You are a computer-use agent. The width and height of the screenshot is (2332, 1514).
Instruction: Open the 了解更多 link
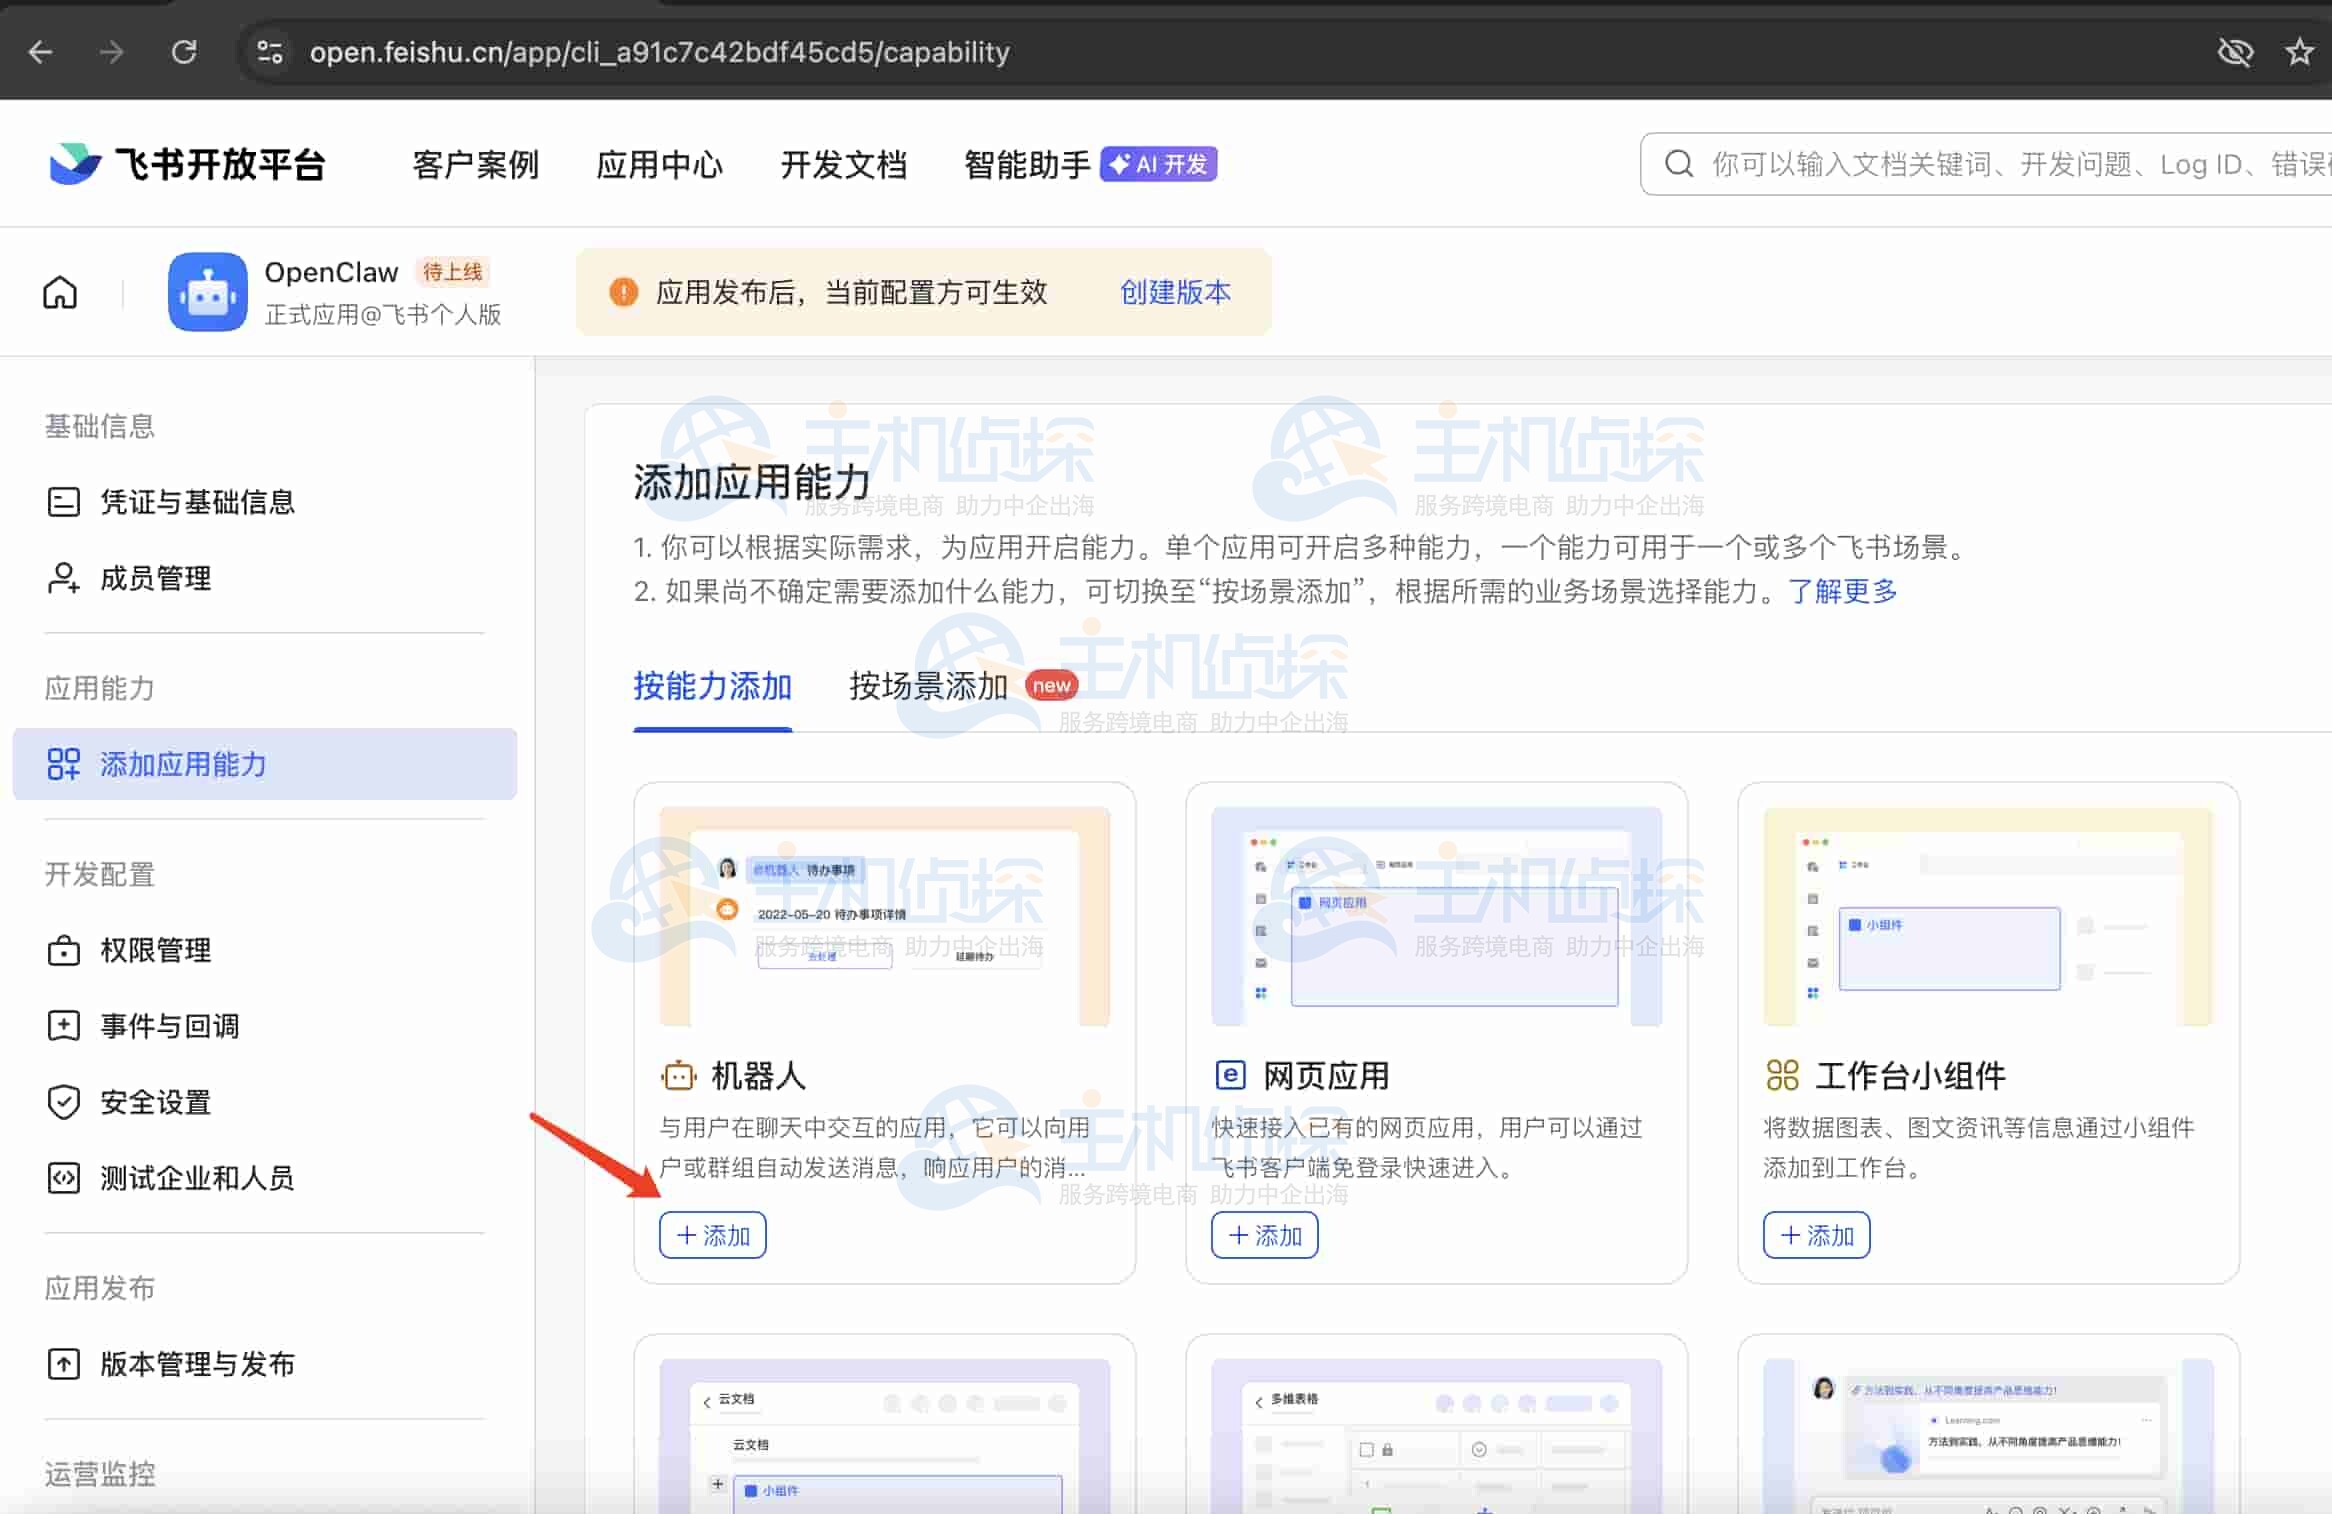point(1842,591)
